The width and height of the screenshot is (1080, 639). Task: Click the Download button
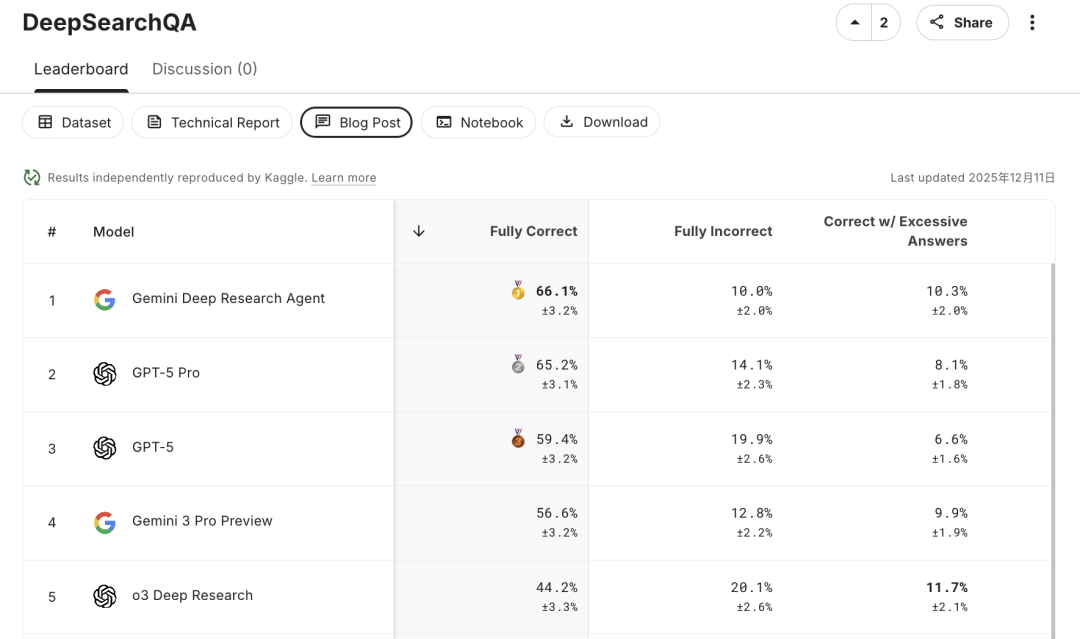coord(602,122)
